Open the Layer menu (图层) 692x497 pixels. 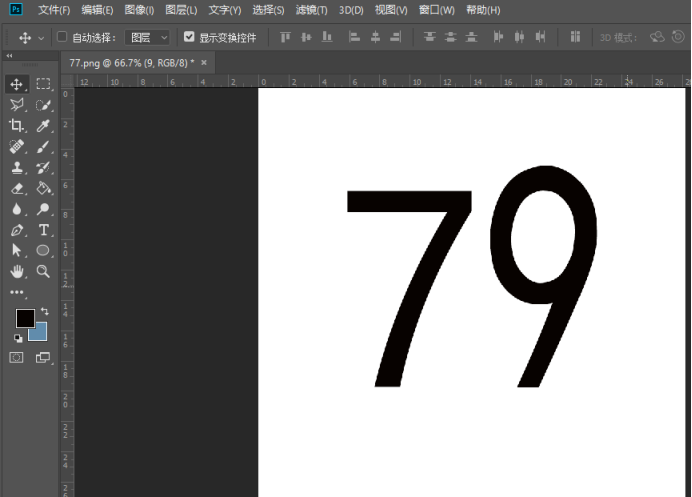pyautogui.click(x=181, y=10)
